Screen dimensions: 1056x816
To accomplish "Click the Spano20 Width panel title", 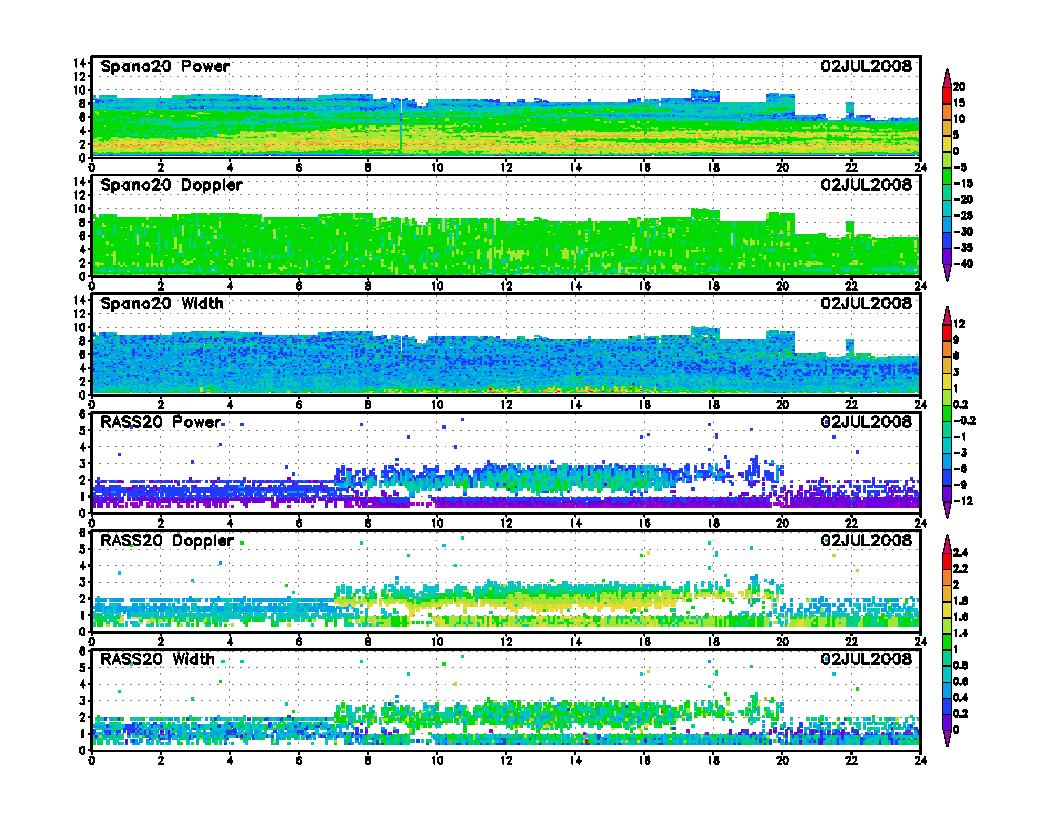I will tap(162, 304).
